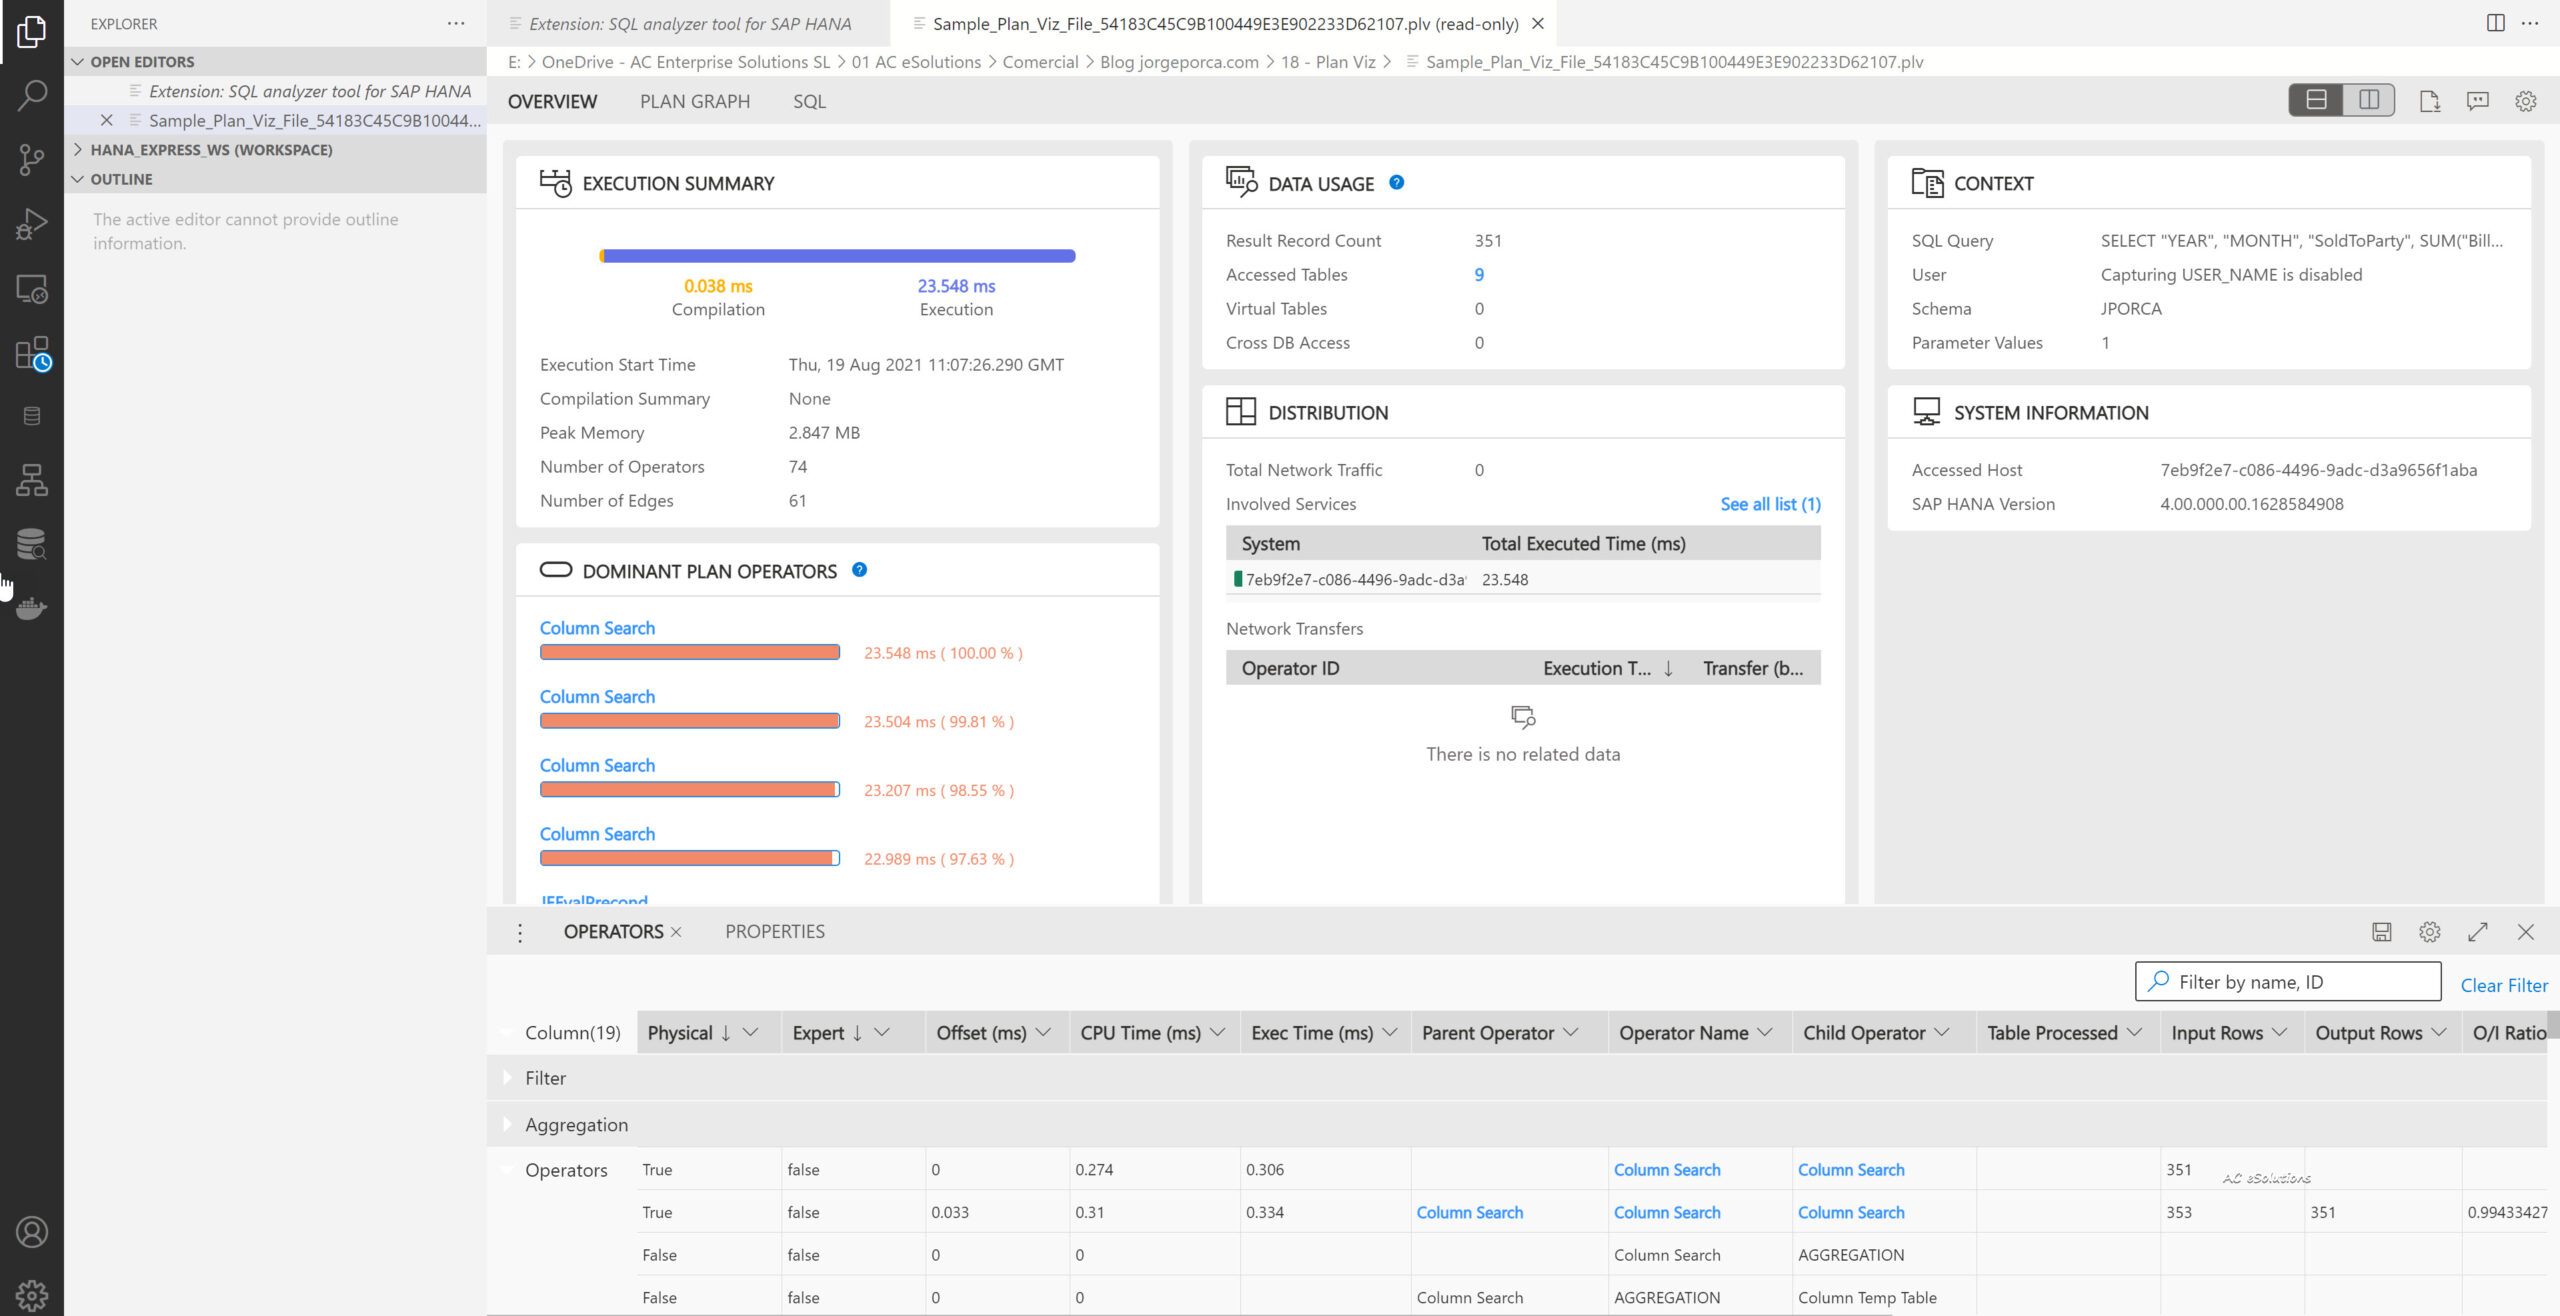Expand the Filter section

pos(509,1077)
